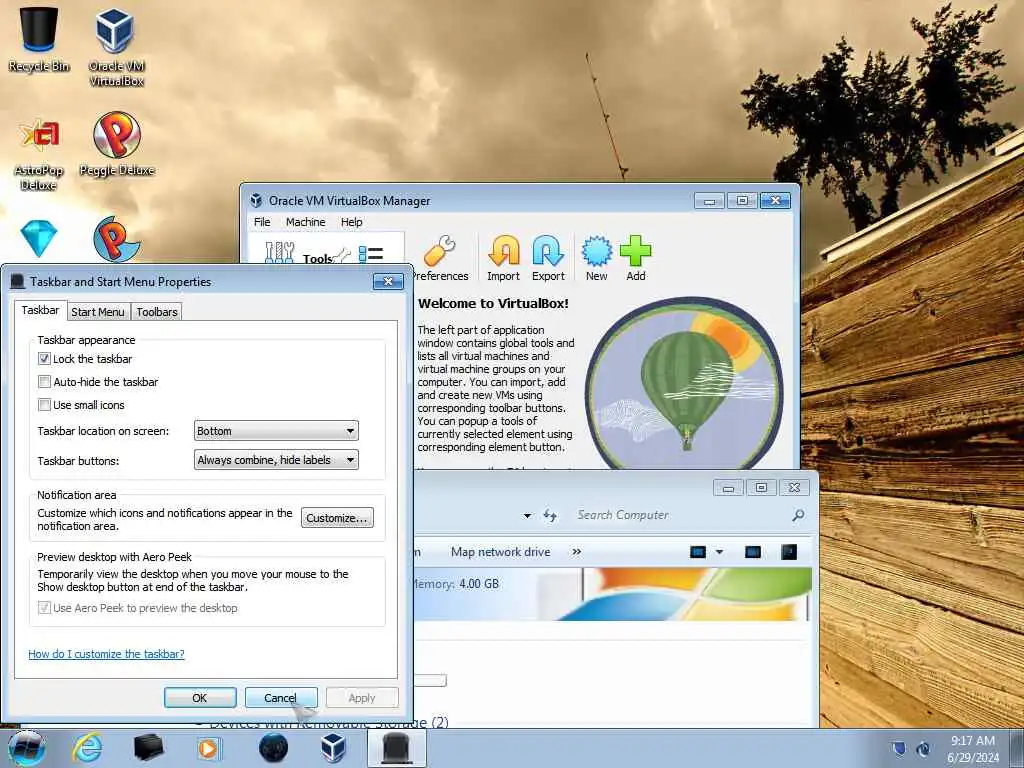Click the search magnifier in Explorer
1024x768 pixels.
pyautogui.click(x=798, y=515)
